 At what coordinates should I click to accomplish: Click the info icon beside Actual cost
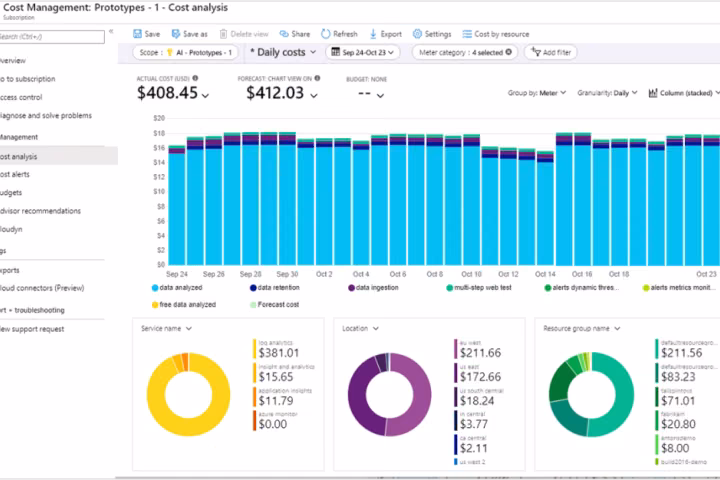pos(195,78)
